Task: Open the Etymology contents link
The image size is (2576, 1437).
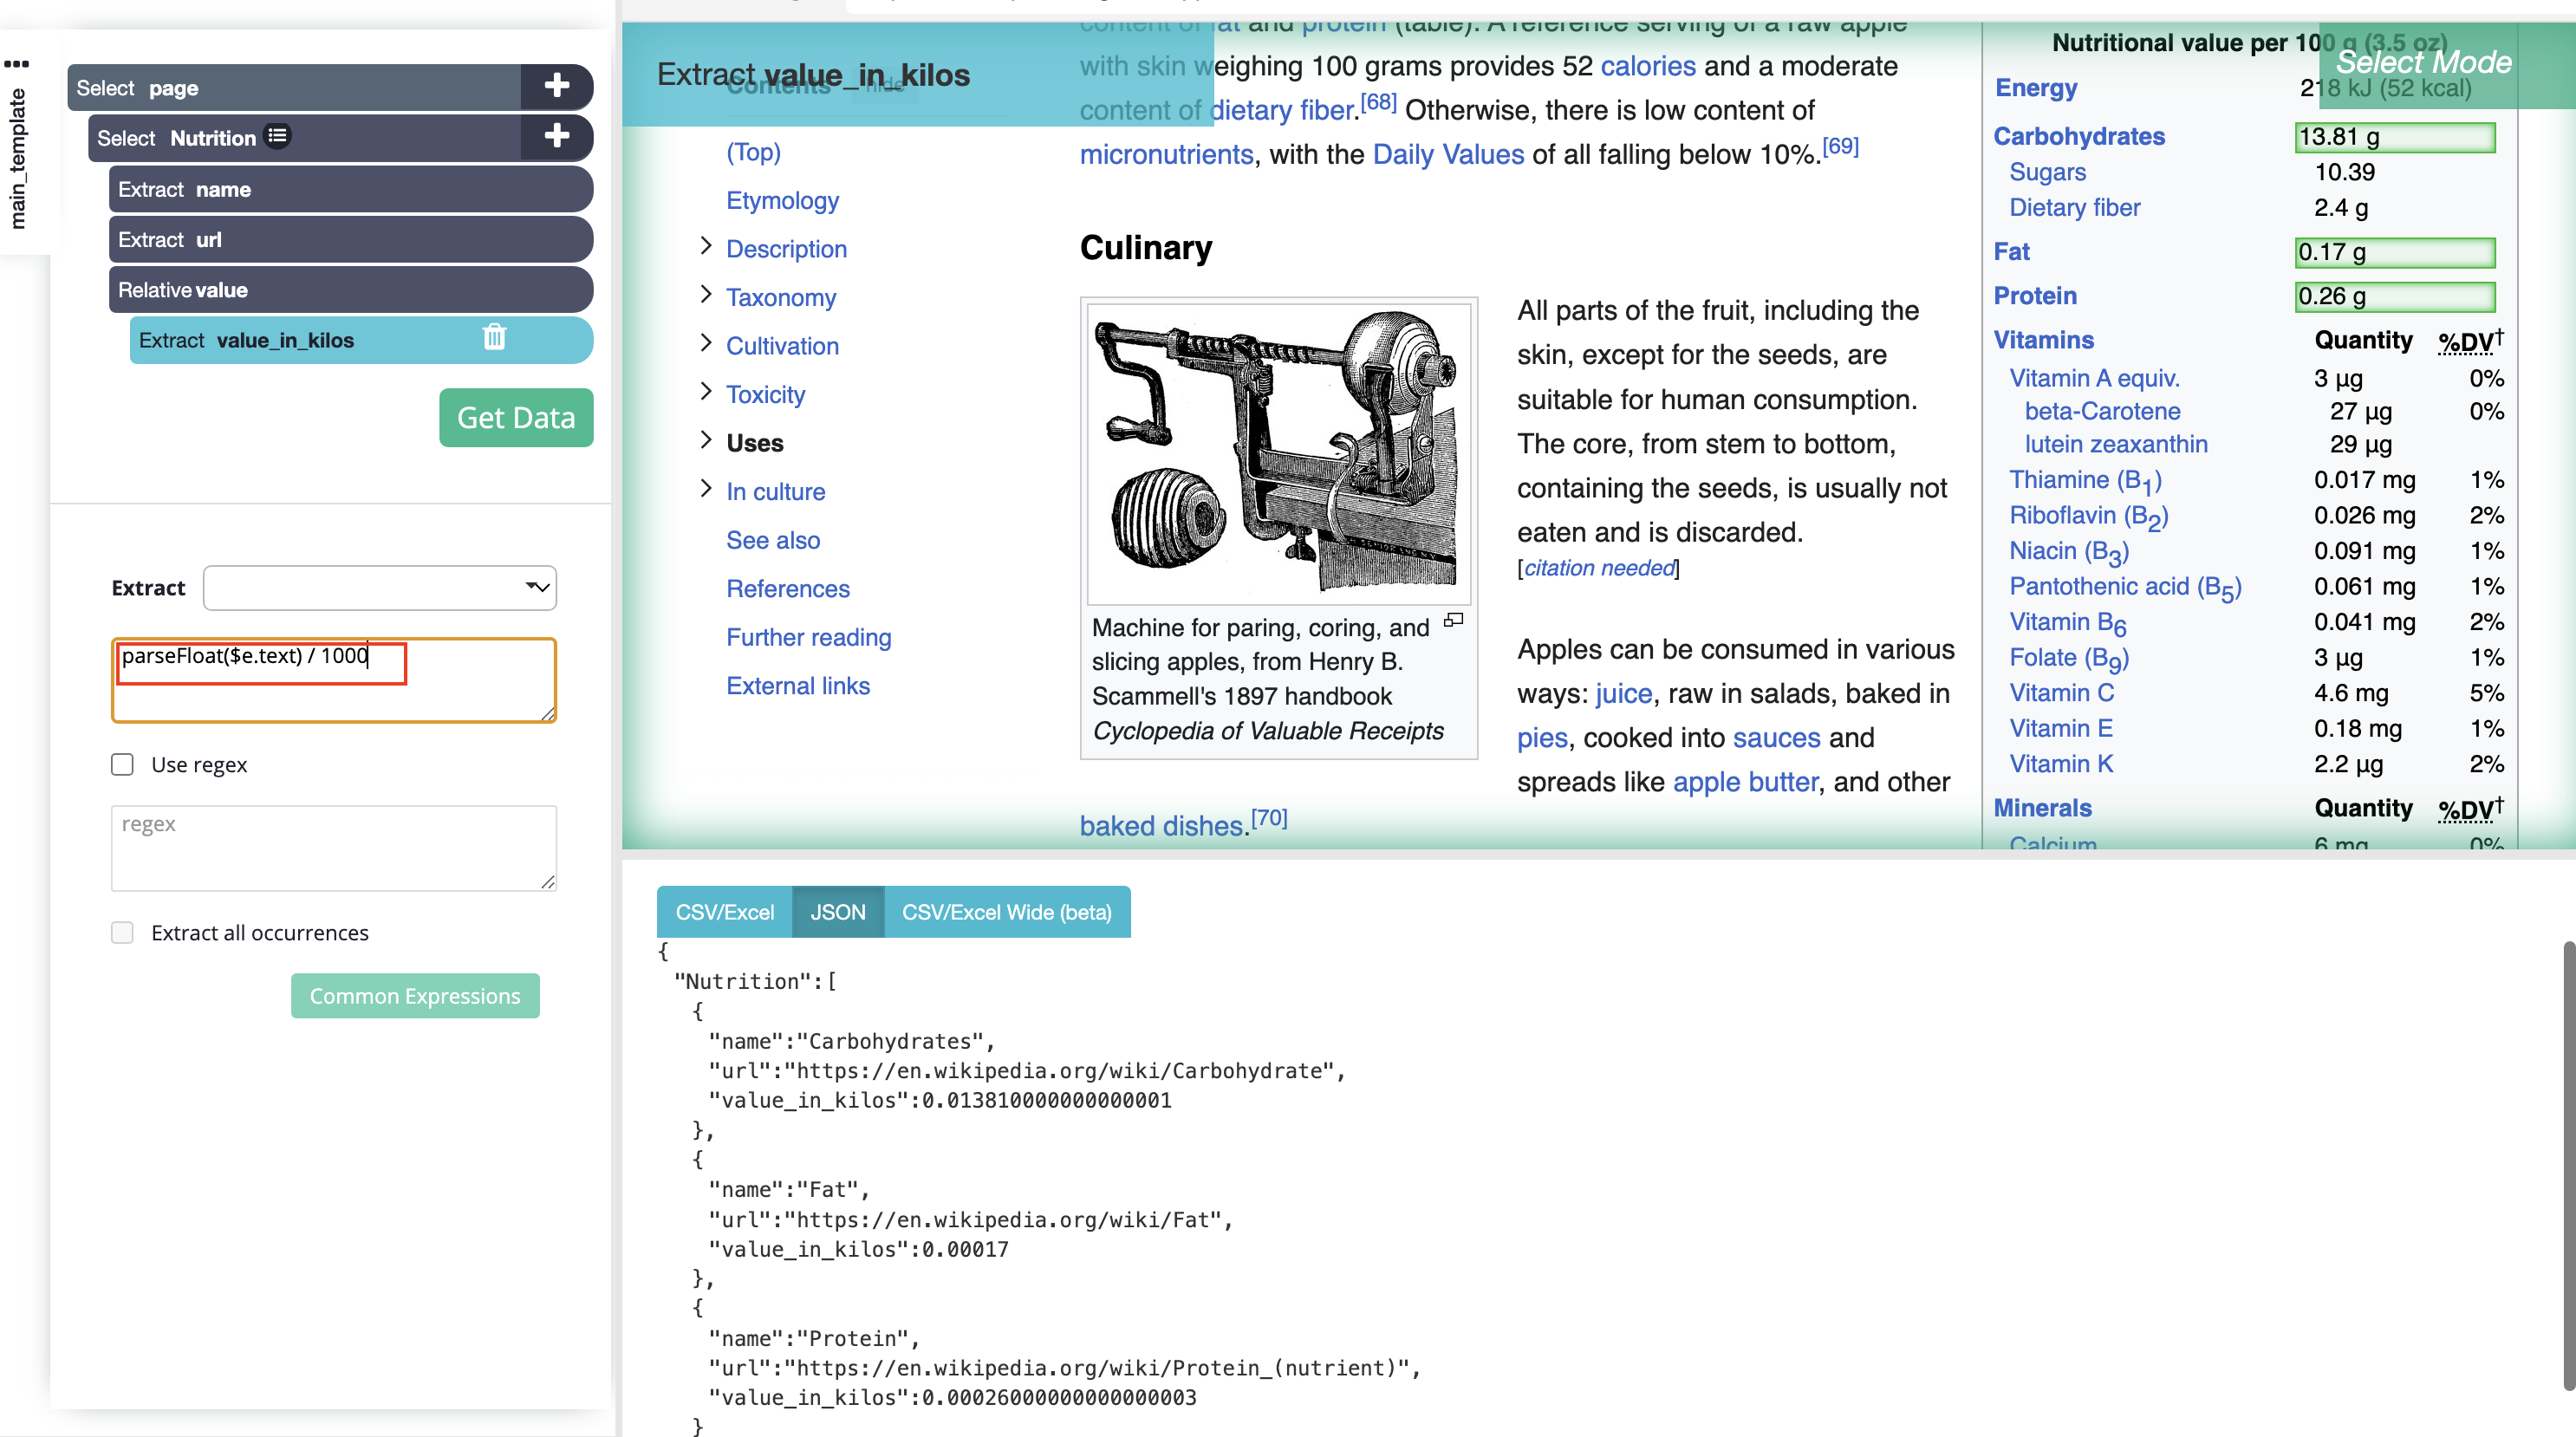Action: pyautogui.click(x=782, y=200)
